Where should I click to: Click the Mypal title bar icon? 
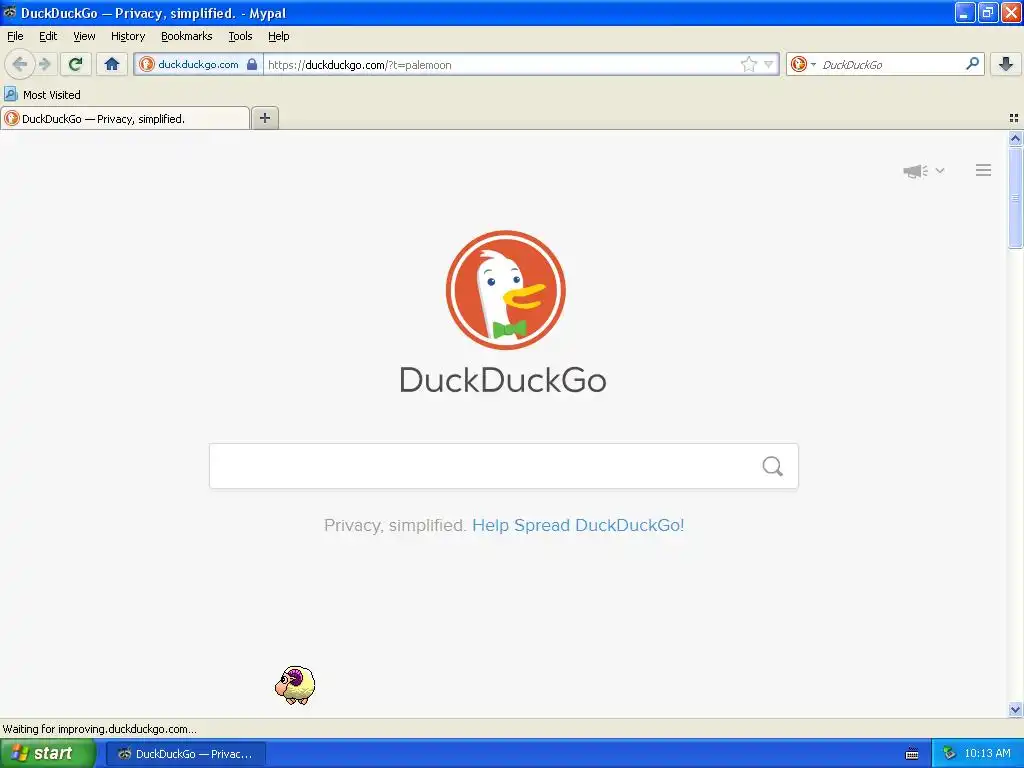tap(10, 12)
